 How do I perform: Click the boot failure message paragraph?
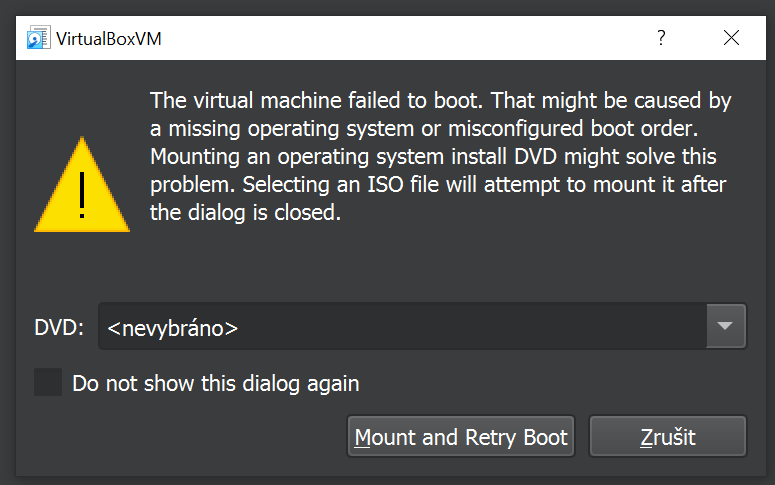[440, 156]
